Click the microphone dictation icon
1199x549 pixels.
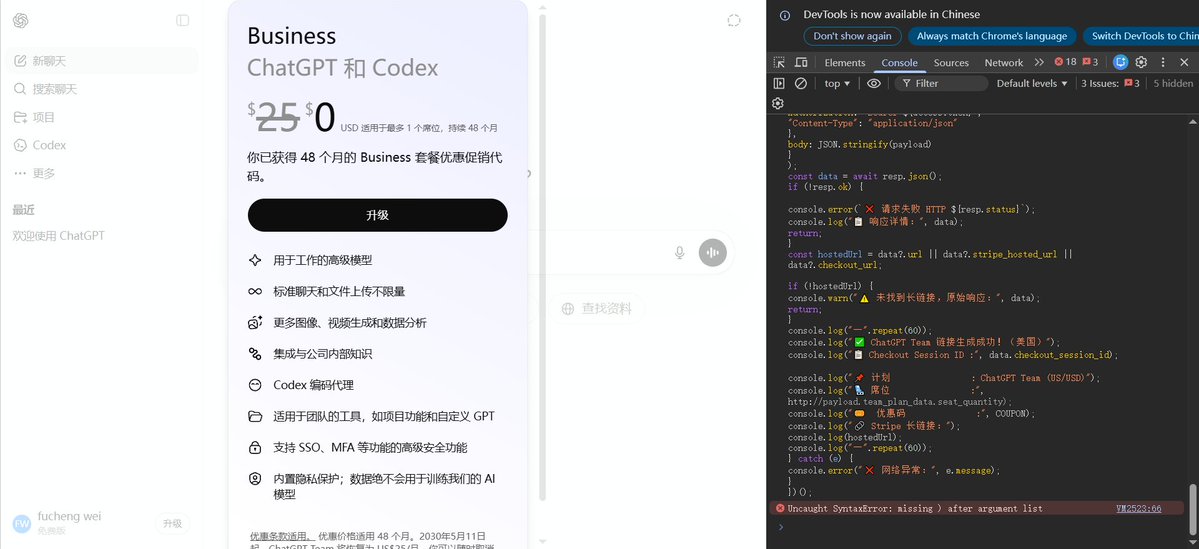679,252
